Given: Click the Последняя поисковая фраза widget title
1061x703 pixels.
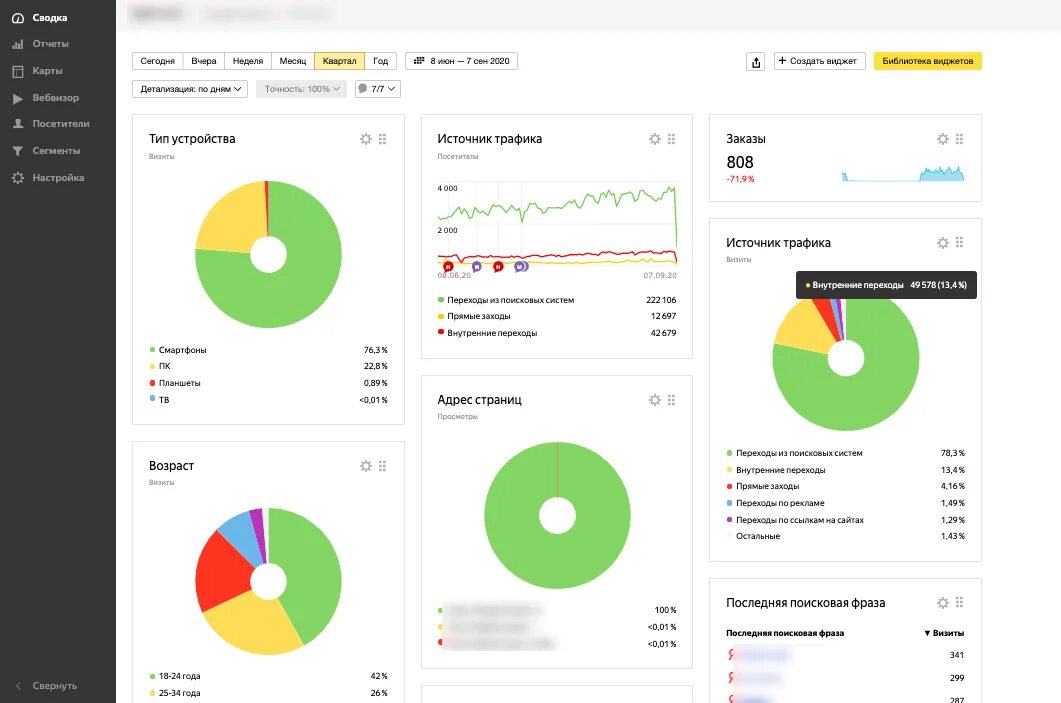Looking at the screenshot, I should pyautogui.click(x=805, y=603).
